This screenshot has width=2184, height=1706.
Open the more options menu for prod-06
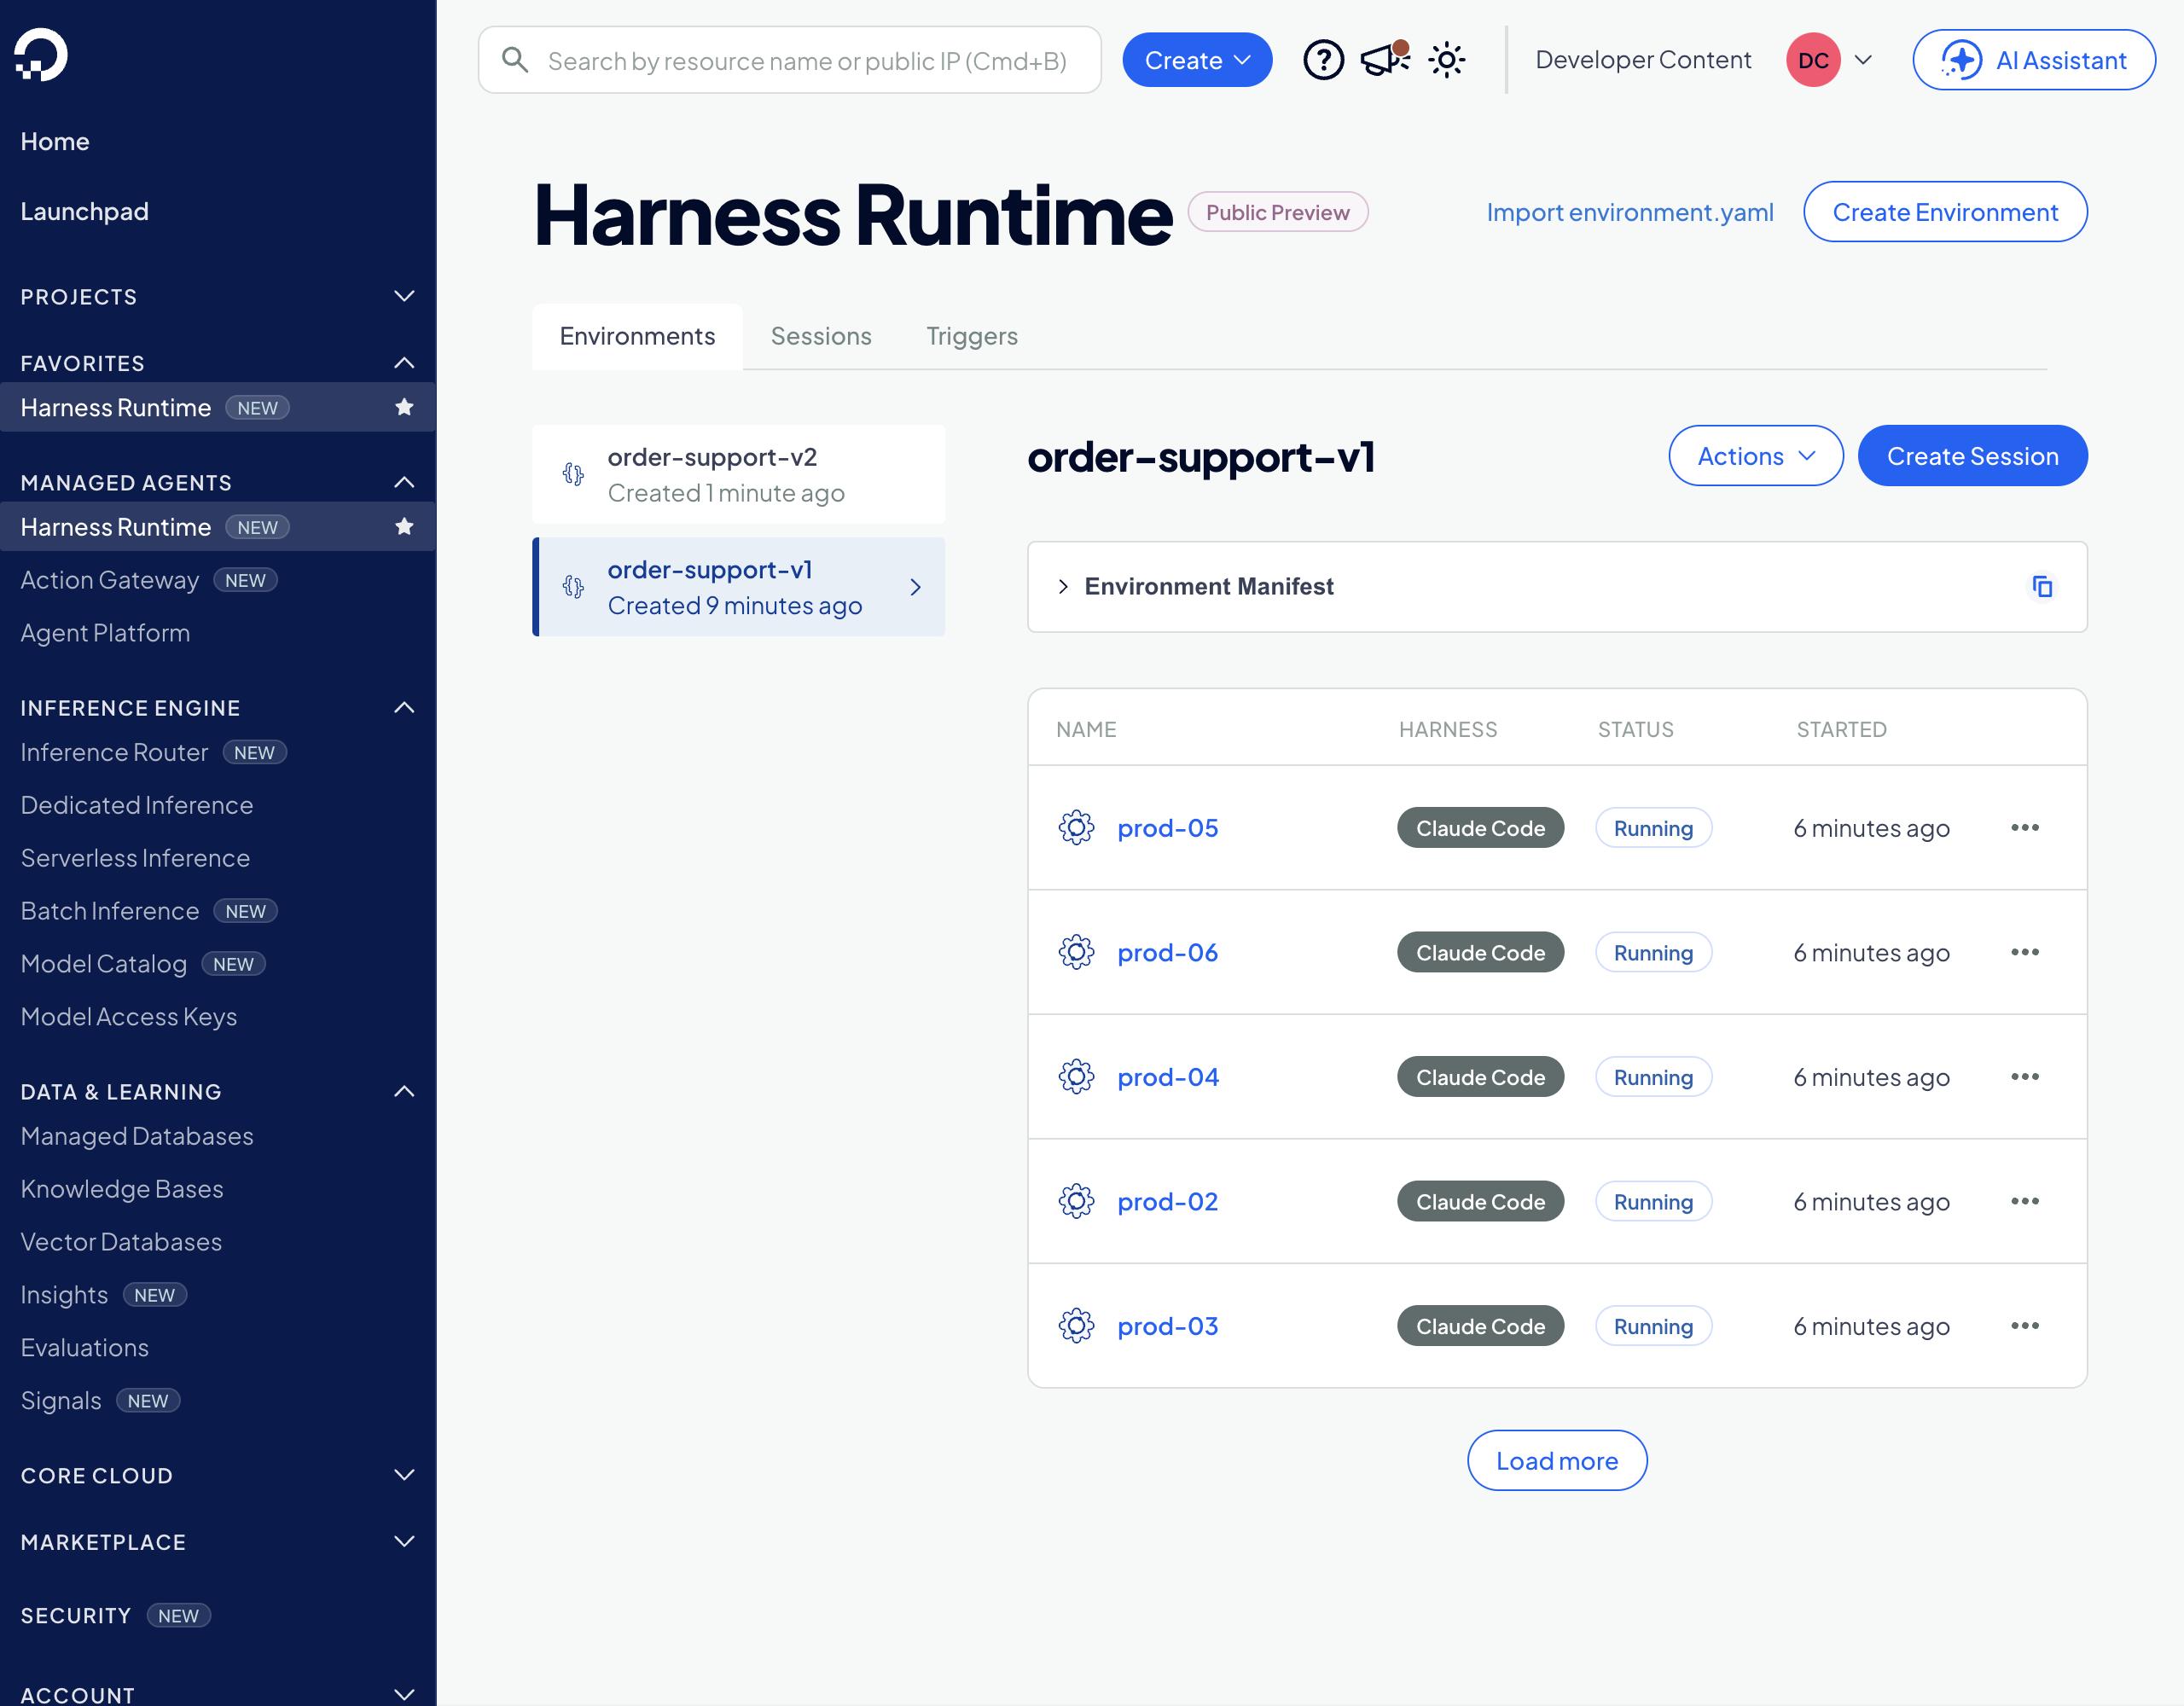tap(2024, 952)
